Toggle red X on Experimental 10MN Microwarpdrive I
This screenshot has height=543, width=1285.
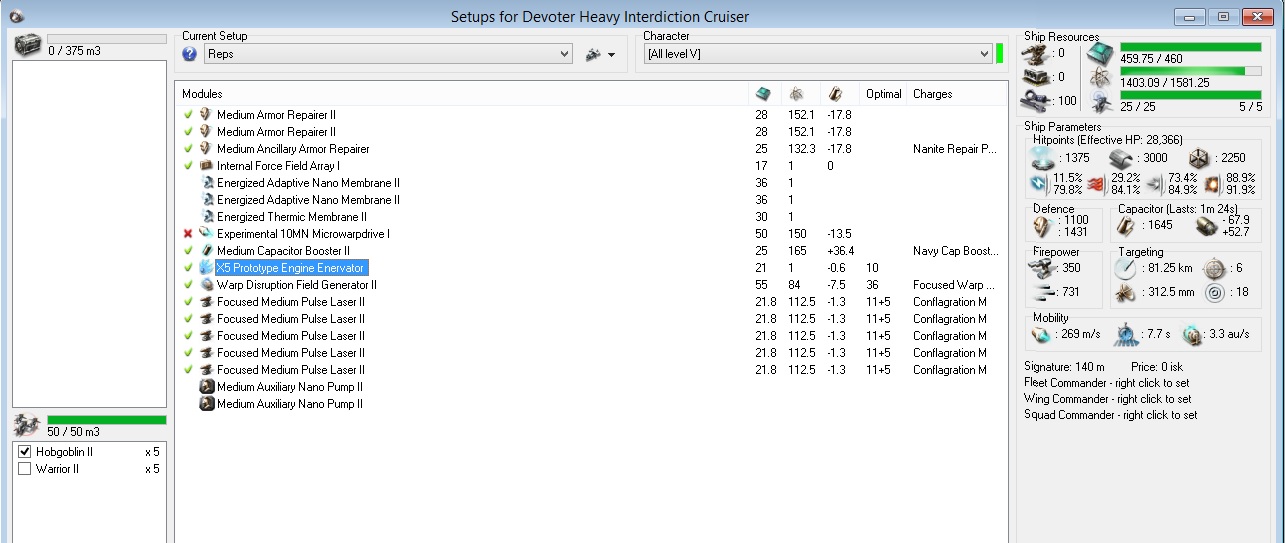(x=188, y=234)
